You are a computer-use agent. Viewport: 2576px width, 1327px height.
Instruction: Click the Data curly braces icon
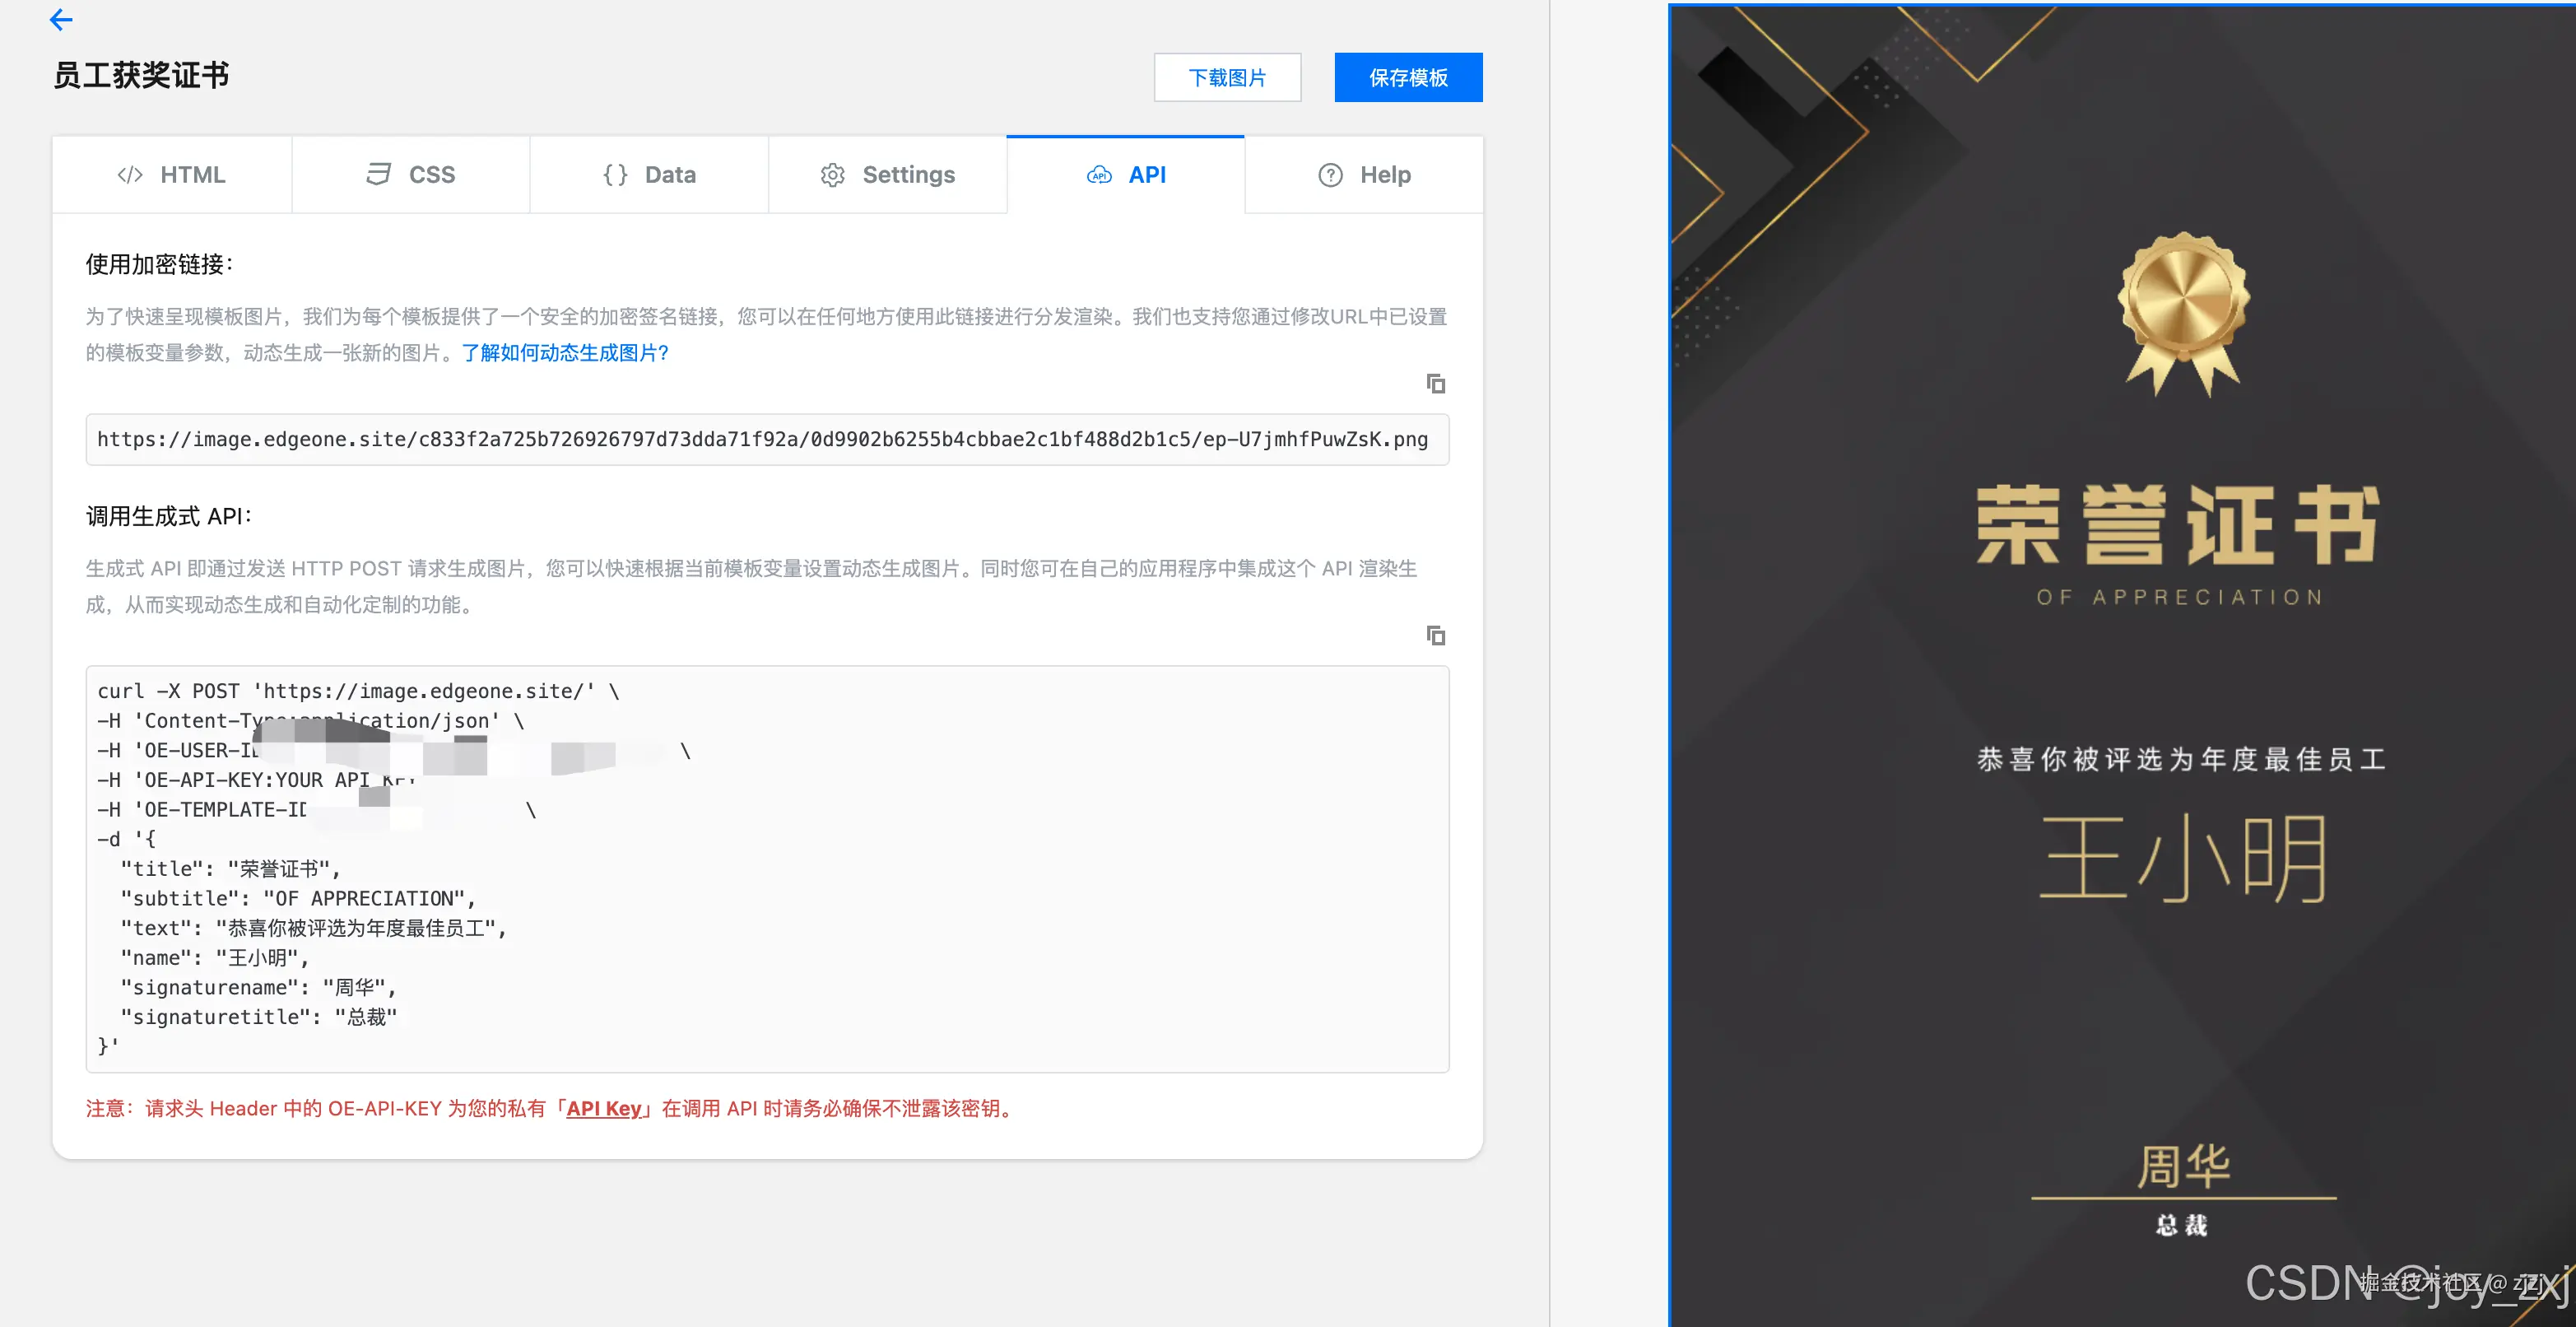coord(615,175)
